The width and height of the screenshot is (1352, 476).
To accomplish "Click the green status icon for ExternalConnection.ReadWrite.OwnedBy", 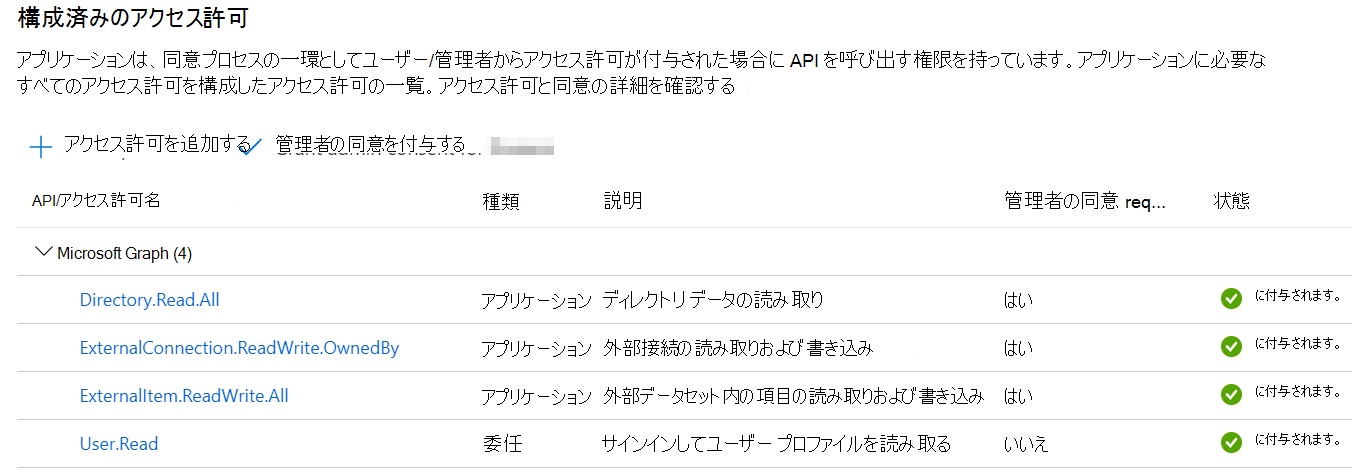I will point(1231,346).
